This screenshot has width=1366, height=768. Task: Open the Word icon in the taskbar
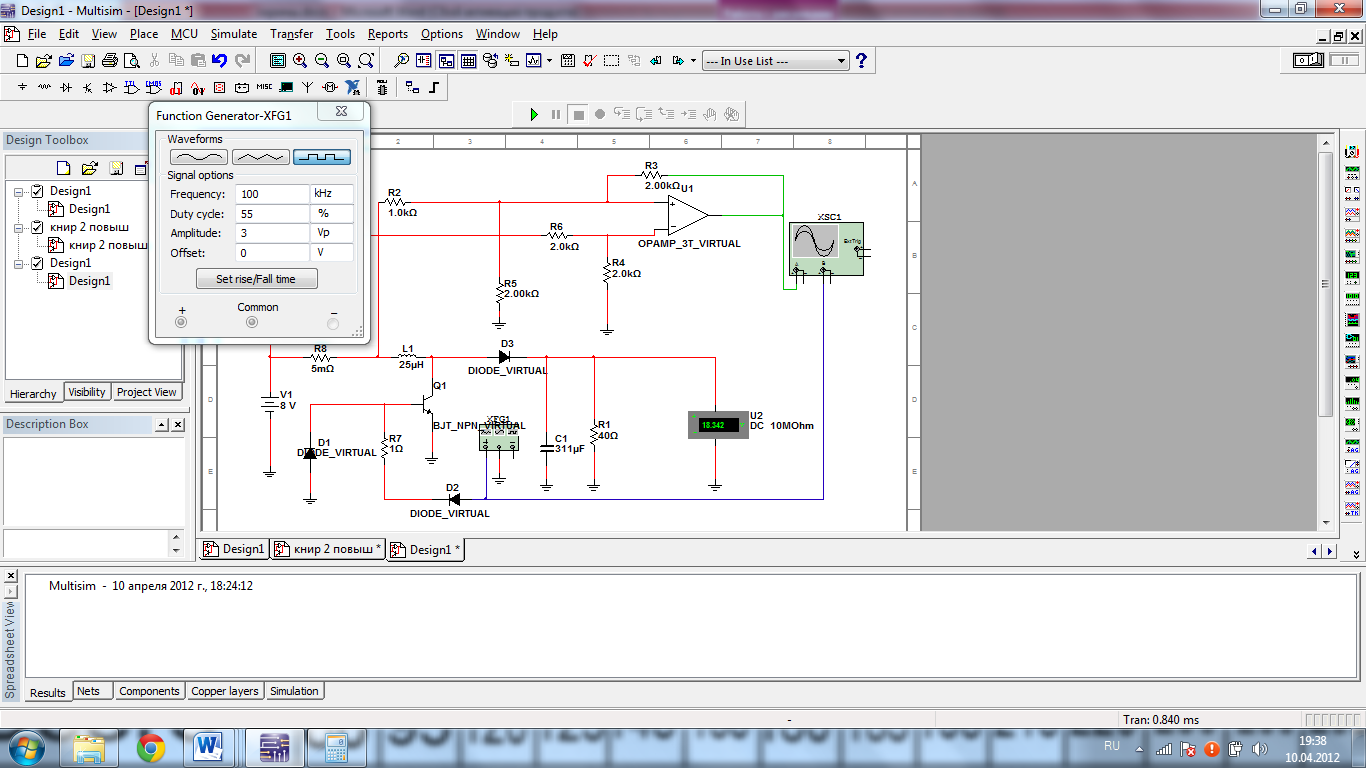tap(211, 747)
